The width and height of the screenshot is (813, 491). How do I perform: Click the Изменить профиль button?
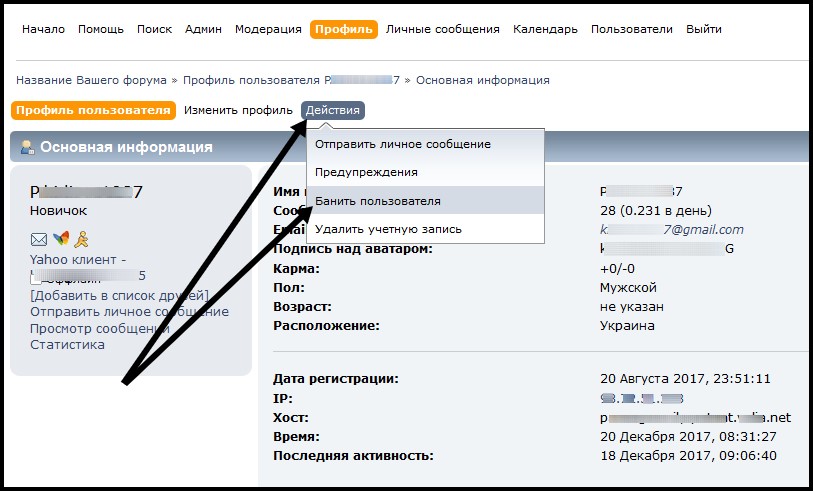pos(238,110)
